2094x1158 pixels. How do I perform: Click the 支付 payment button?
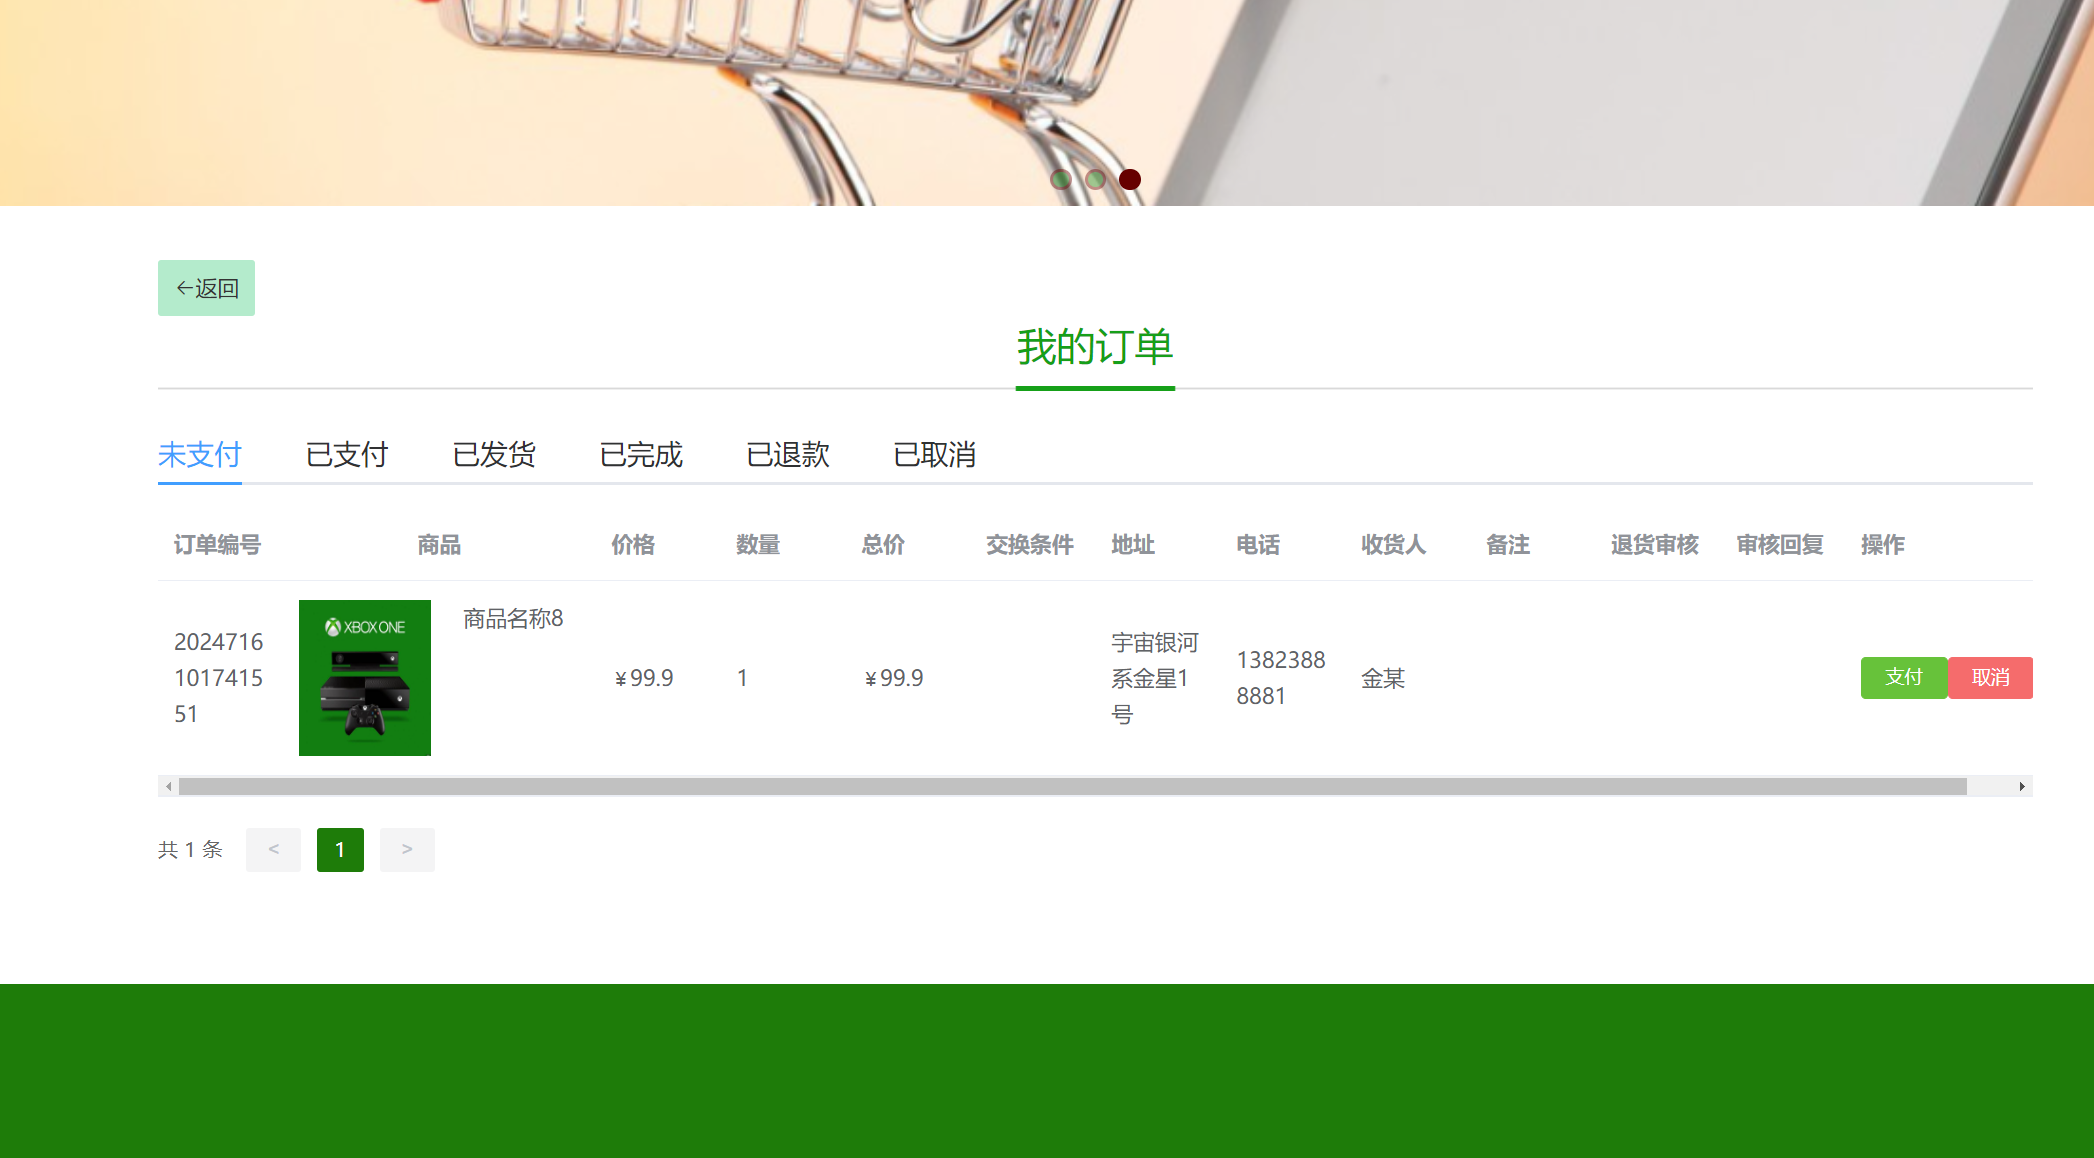[1902, 677]
